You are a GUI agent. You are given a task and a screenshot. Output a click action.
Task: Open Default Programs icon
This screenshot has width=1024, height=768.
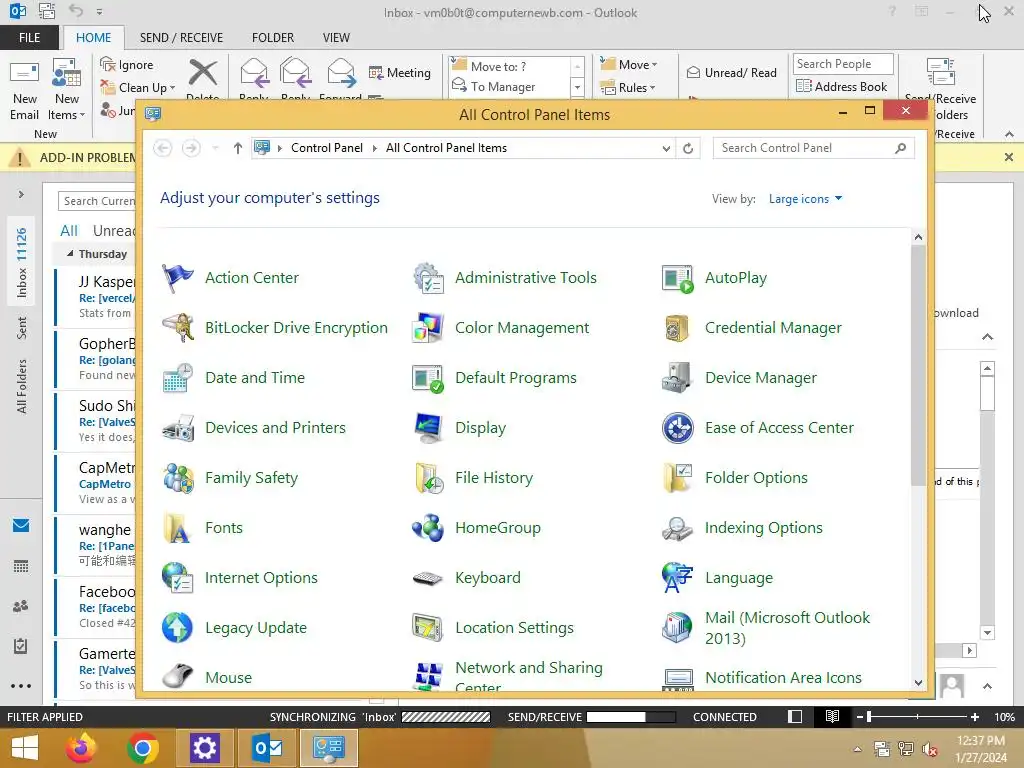coord(428,378)
